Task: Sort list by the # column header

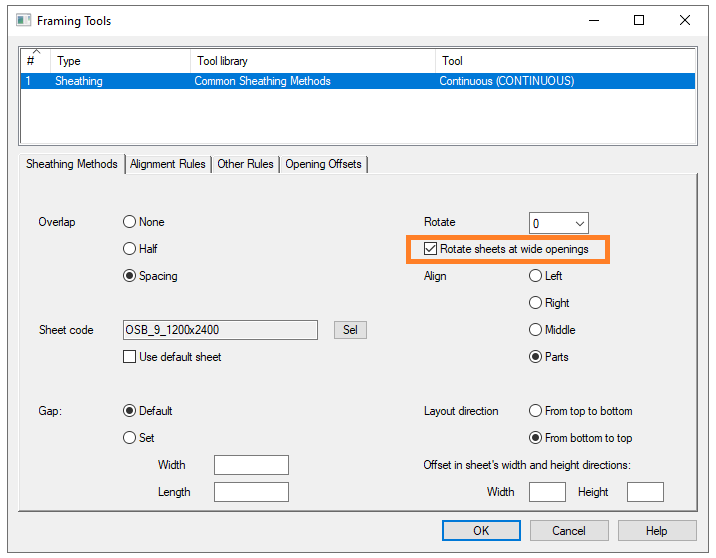Action: coord(34,61)
